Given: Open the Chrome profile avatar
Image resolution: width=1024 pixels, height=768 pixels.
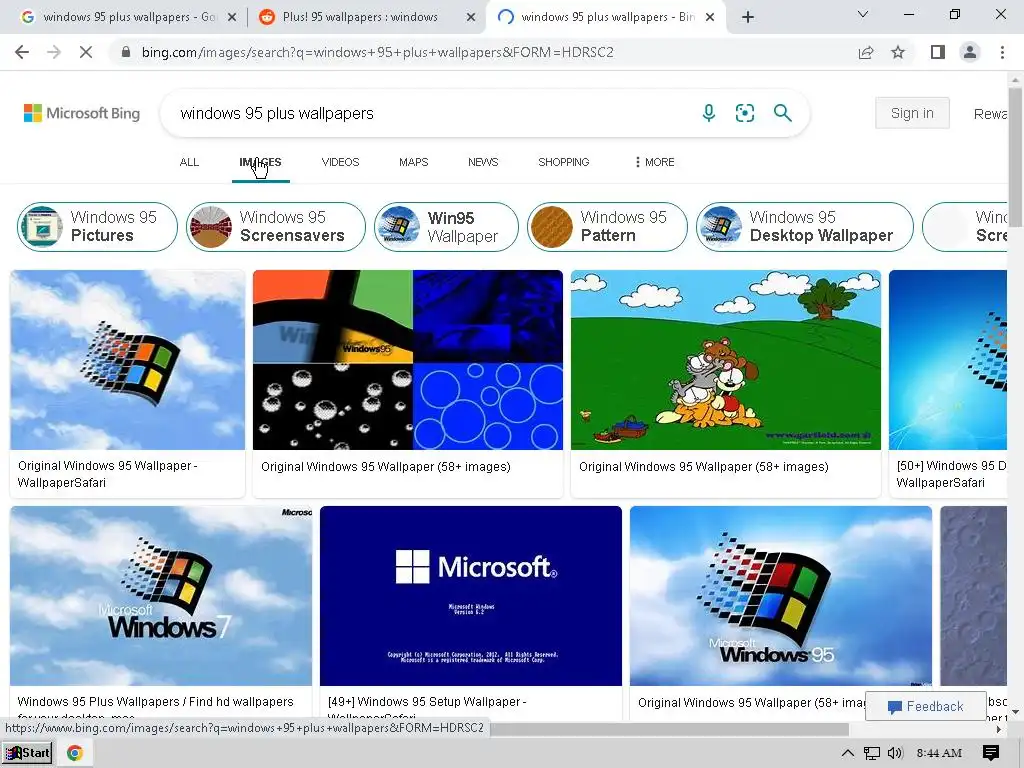Looking at the screenshot, I should pyautogui.click(x=970, y=52).
